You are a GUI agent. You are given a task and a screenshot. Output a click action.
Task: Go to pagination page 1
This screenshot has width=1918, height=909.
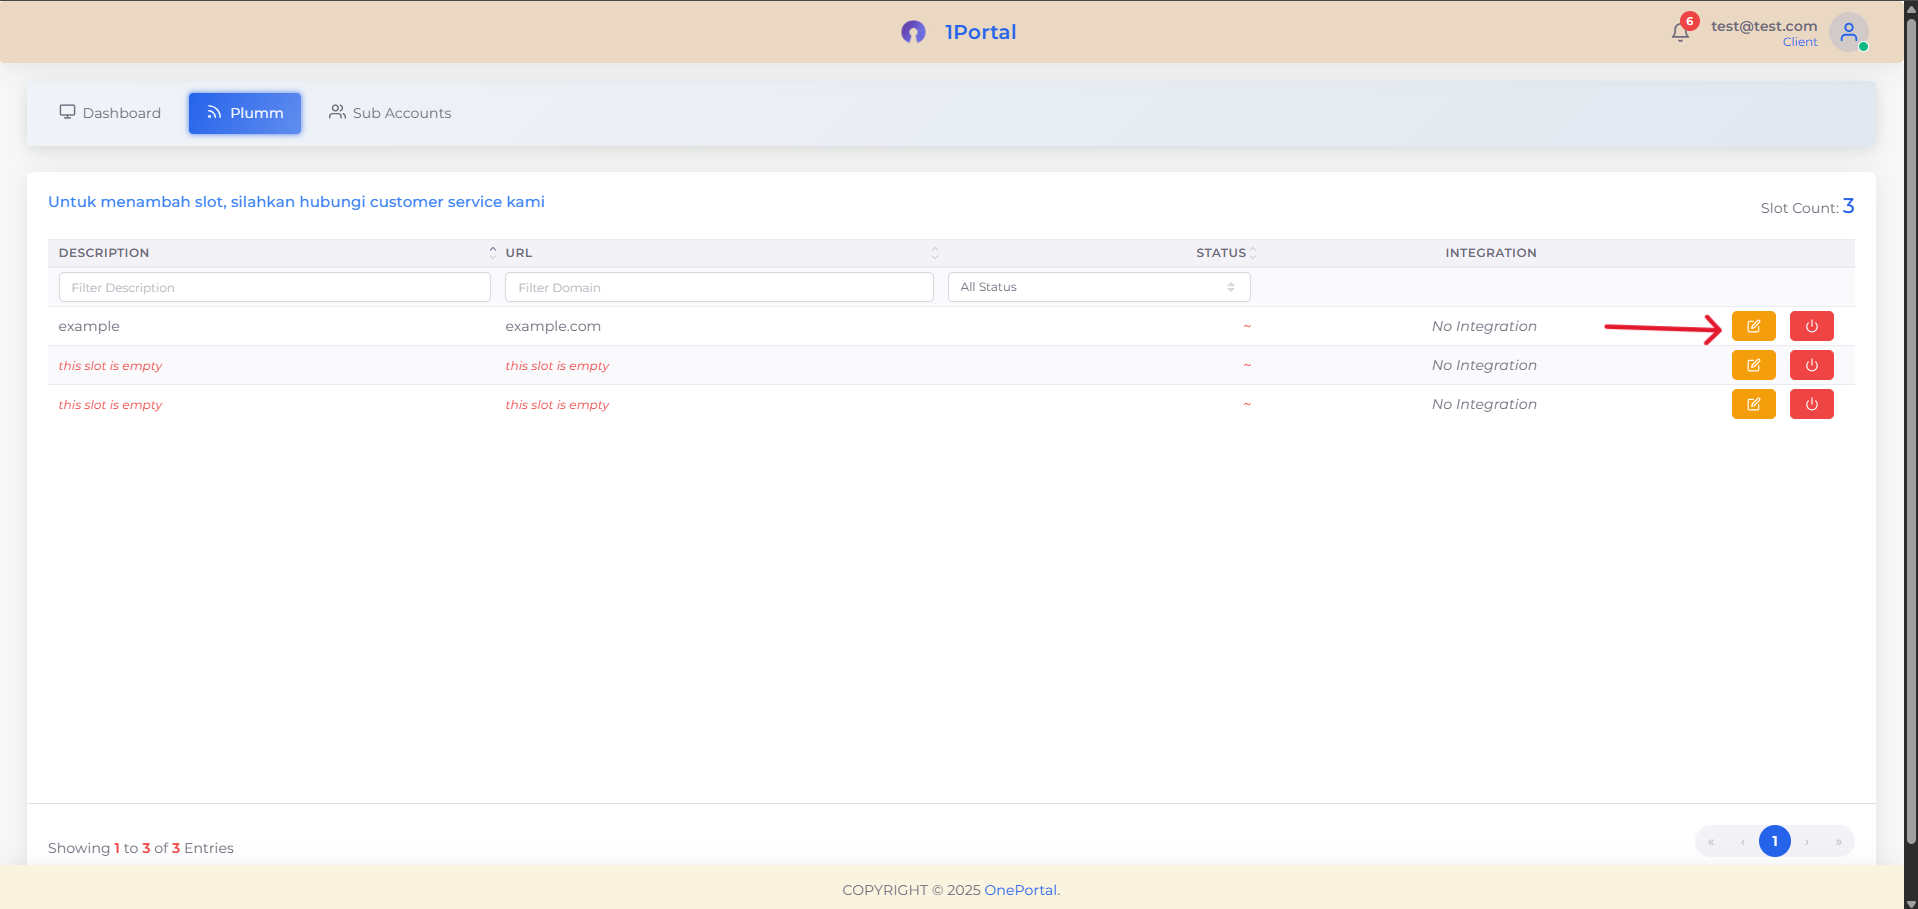point(1774,841)
